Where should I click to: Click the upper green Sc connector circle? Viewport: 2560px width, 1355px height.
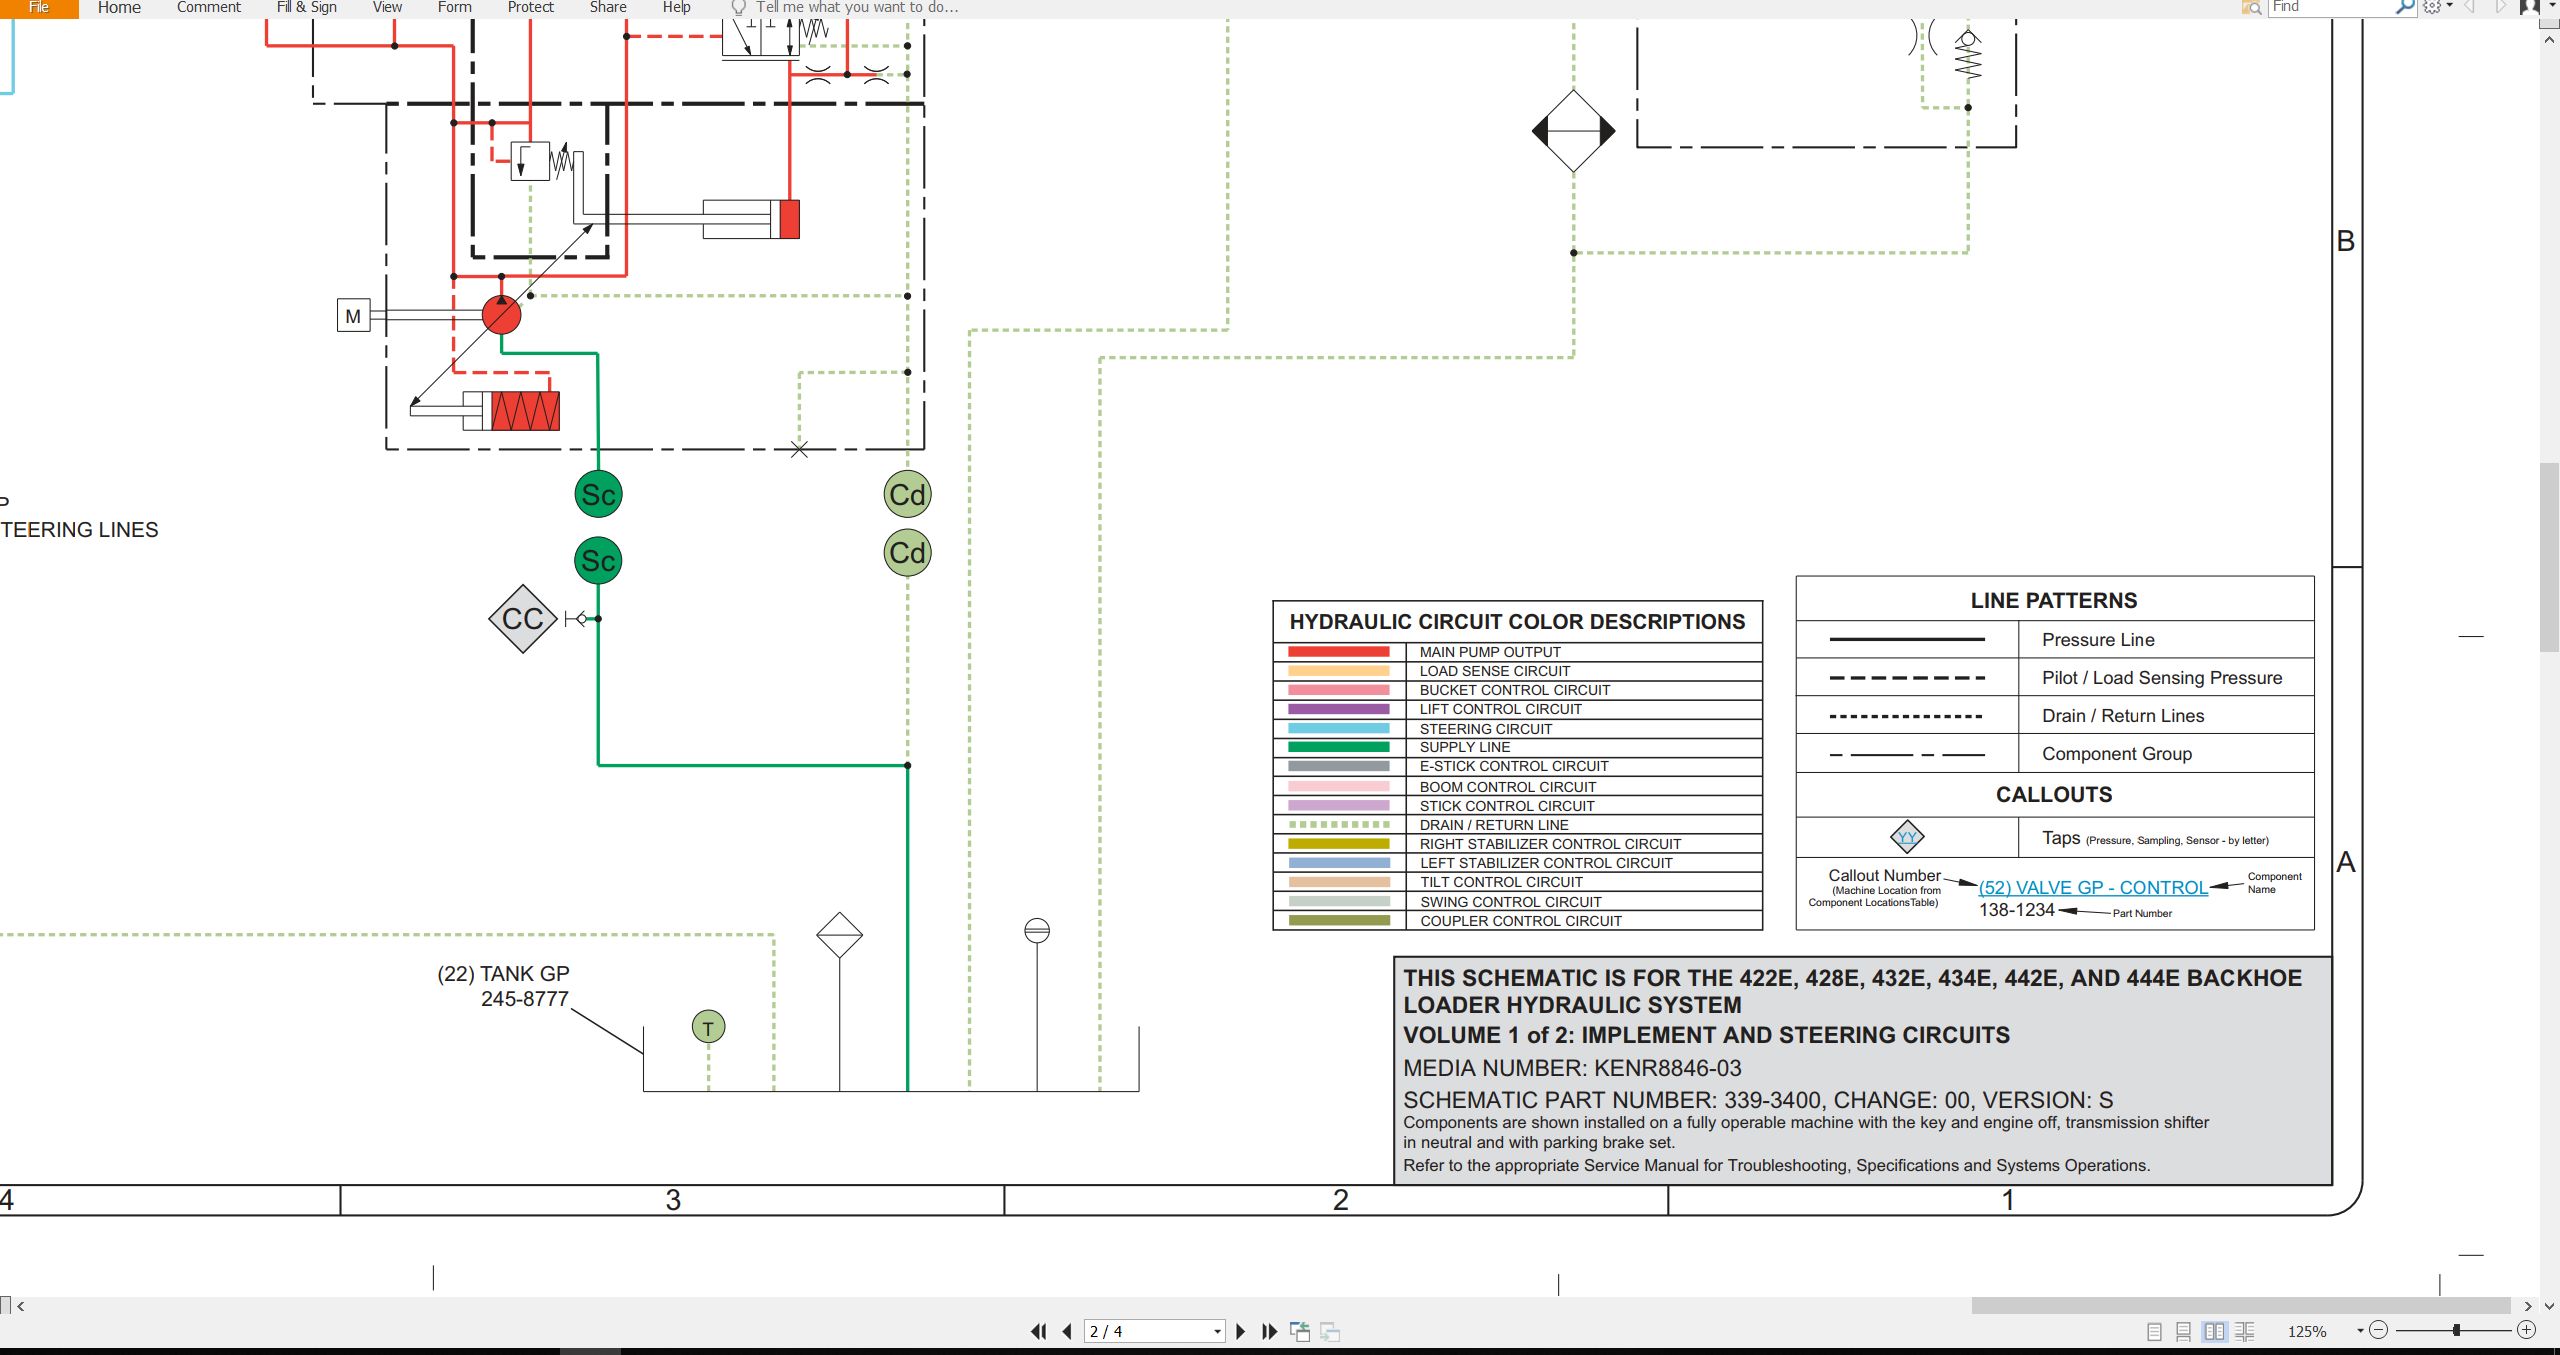599,494
